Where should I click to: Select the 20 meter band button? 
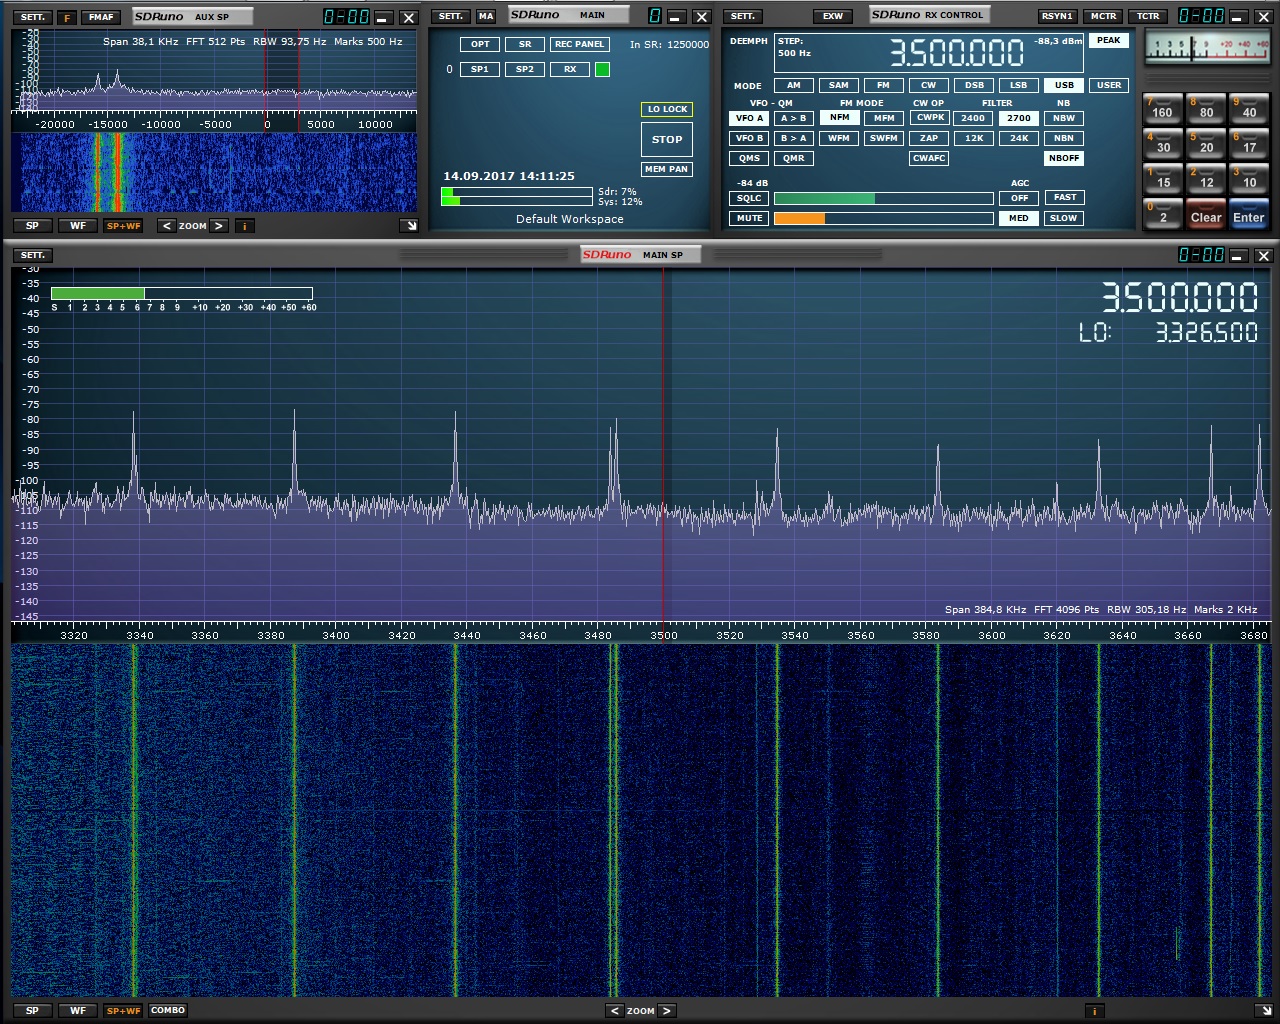(x=1206, y=143)
